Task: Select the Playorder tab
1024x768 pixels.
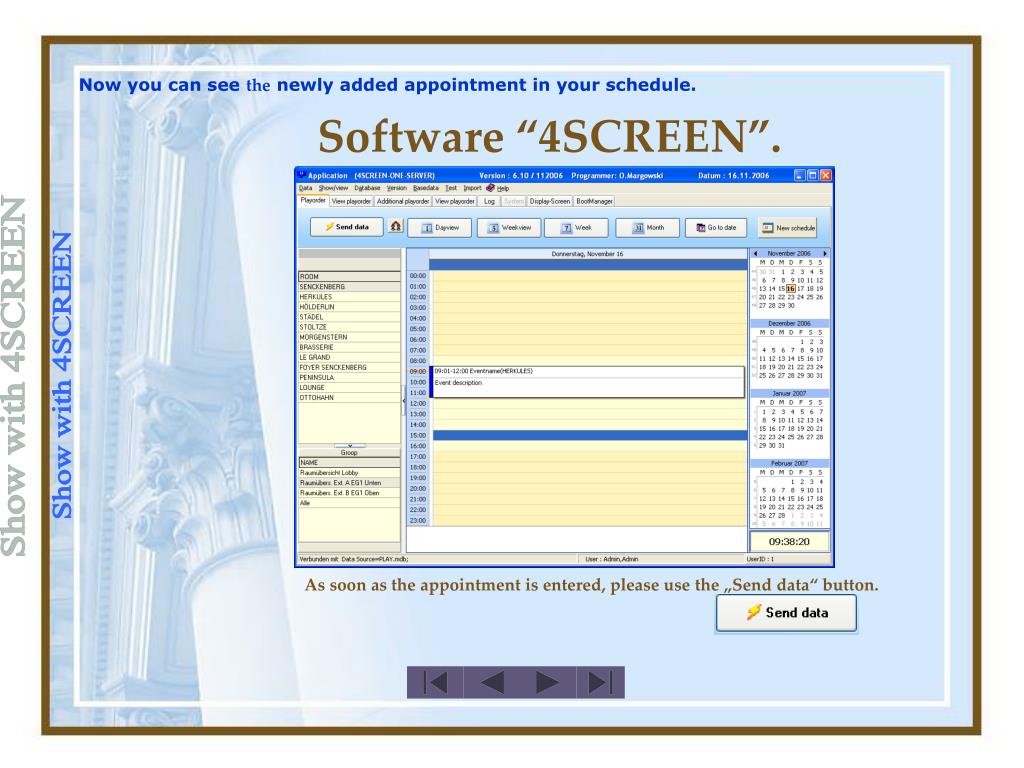Action: 313,200
